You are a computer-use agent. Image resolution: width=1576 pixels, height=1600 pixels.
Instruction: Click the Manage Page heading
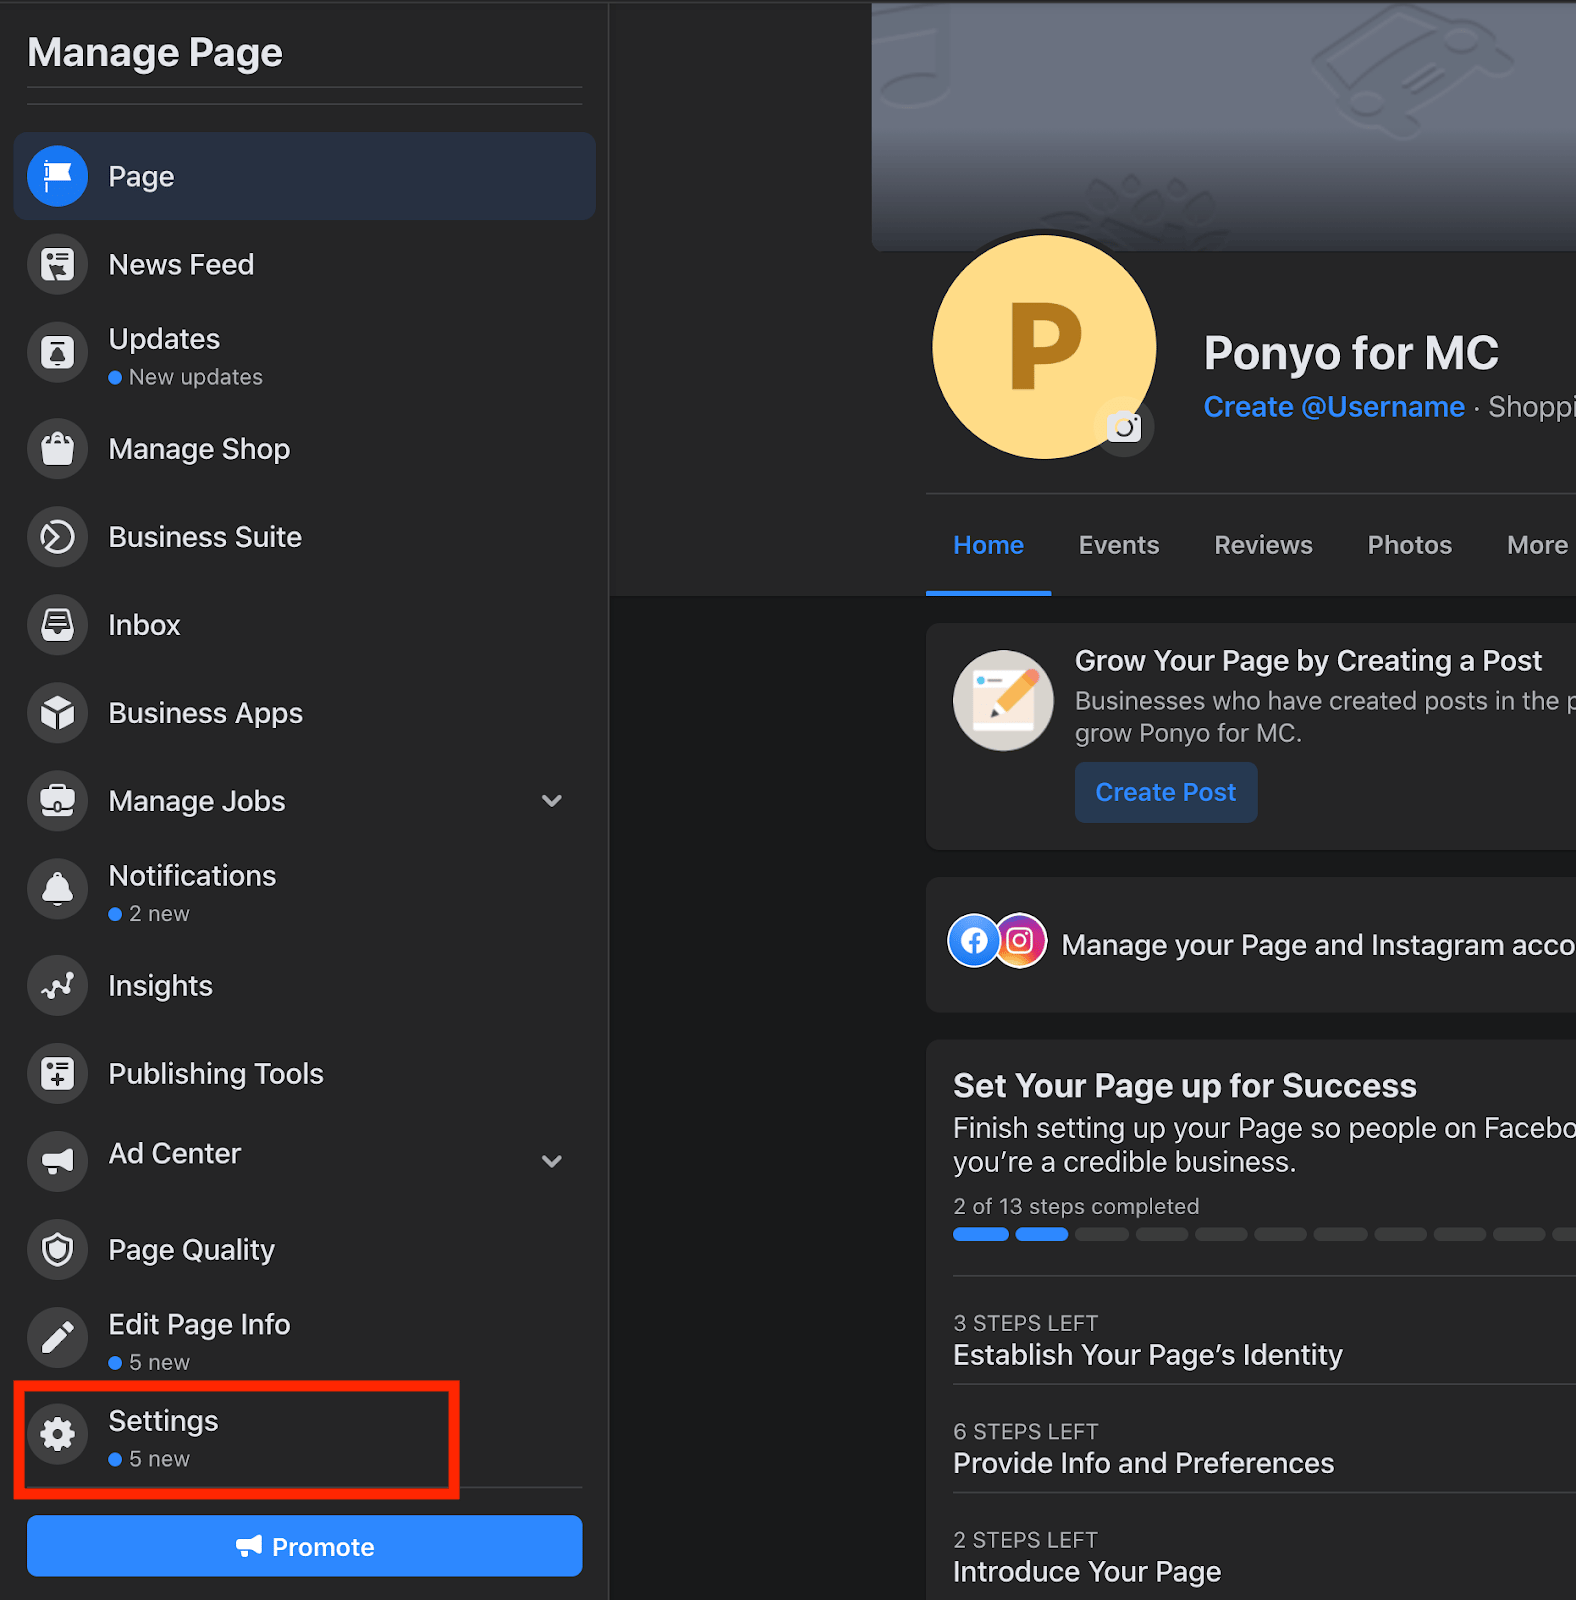tap(155, 53)
